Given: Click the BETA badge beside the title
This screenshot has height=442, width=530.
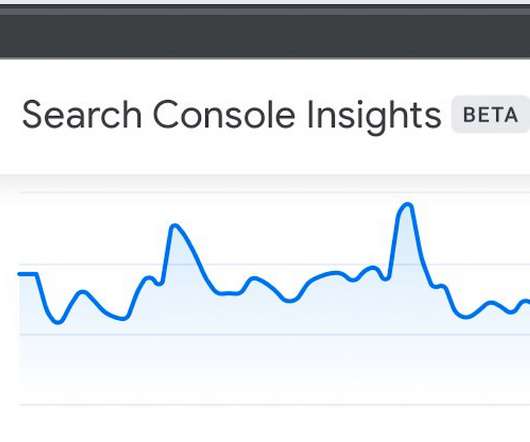Looking at the screenshot, I should 490,115.
